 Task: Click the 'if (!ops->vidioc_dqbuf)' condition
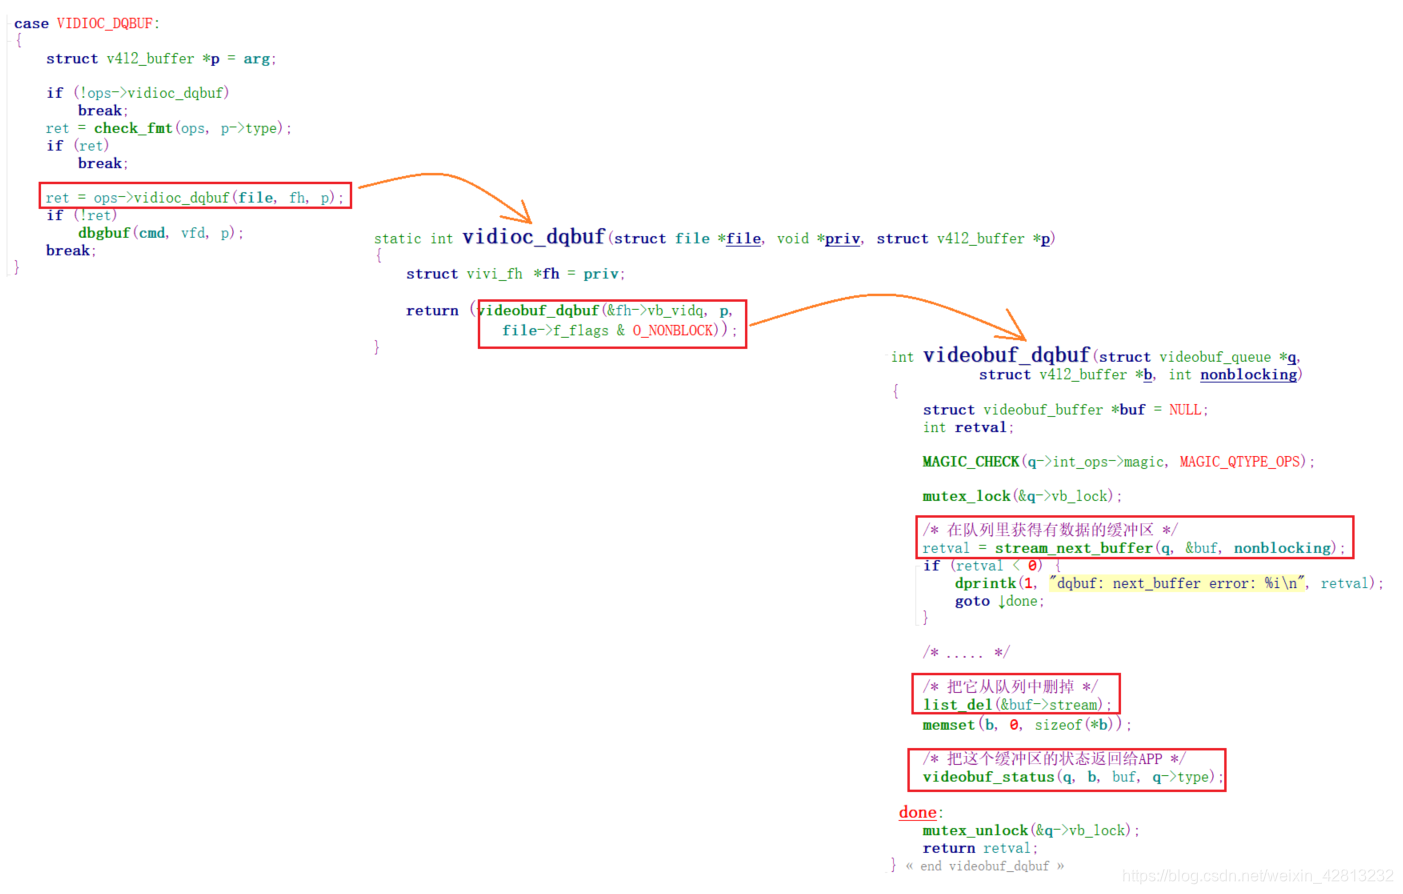coord(138,93)
